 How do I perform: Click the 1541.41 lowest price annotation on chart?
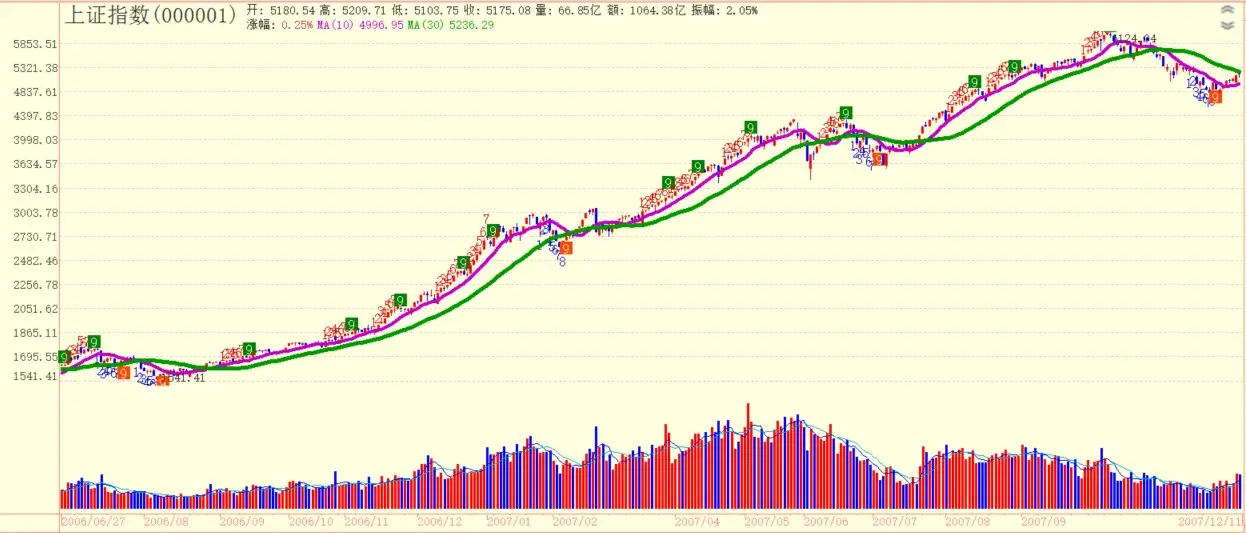point(181,377)
